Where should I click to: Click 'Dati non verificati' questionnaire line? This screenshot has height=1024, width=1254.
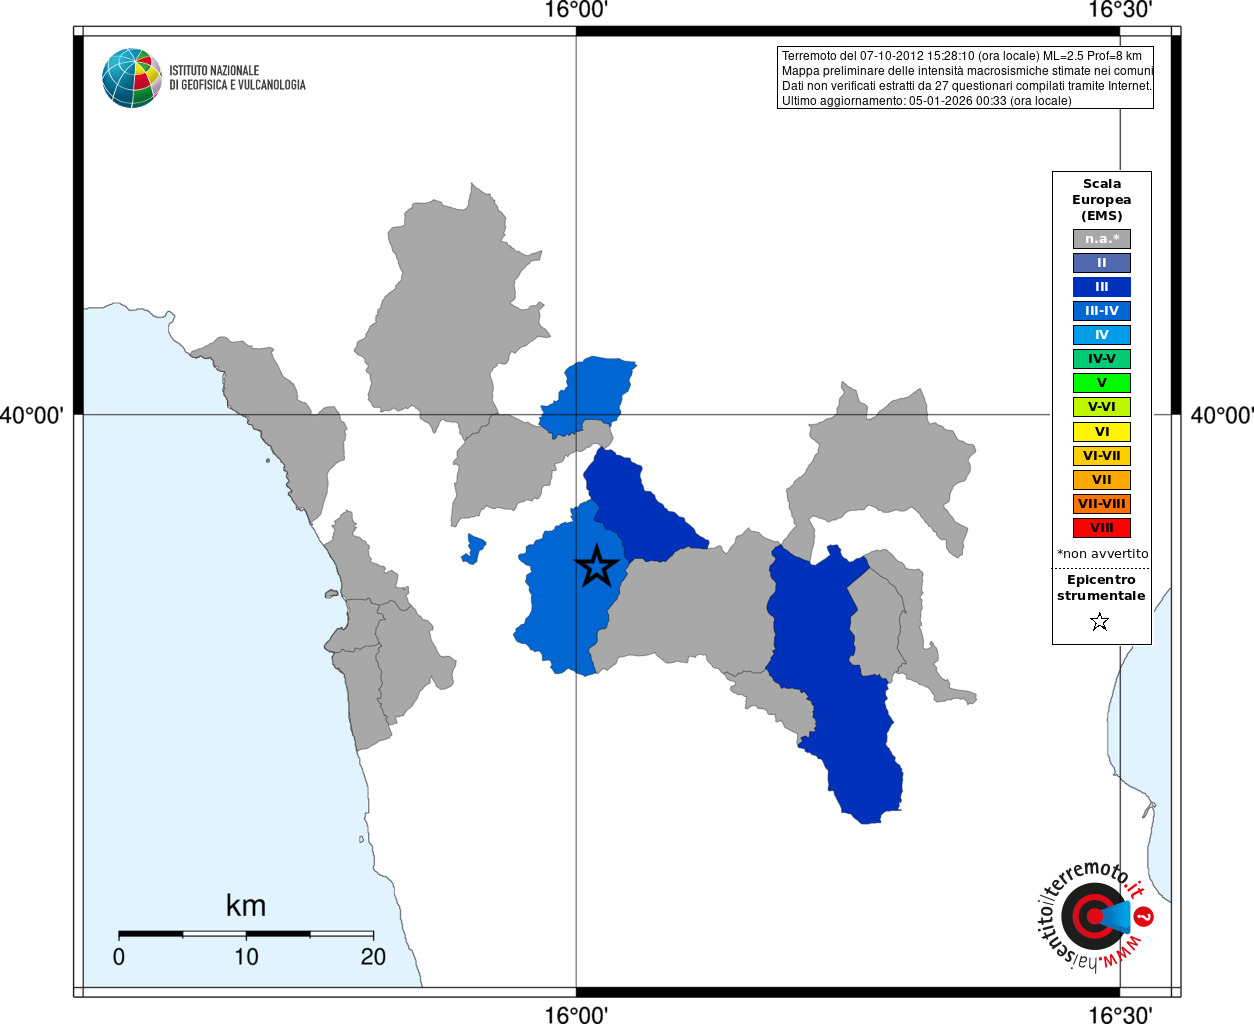point(967,86)
